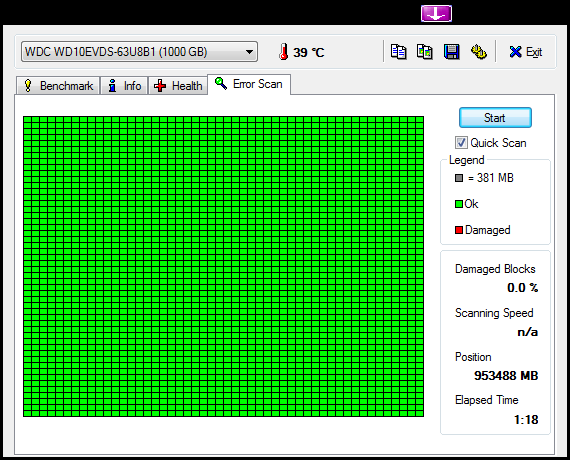
Task: Click the magnifier icon on Error Scan tab
Action: (221, 83)
